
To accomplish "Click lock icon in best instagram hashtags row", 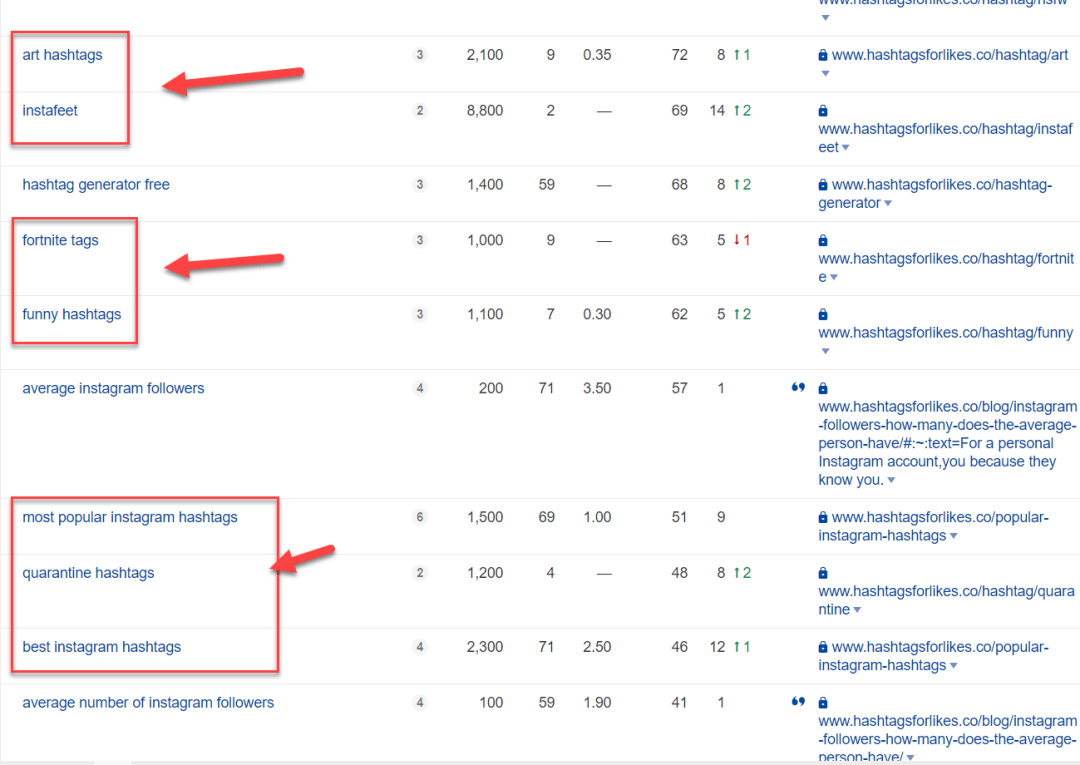I will coord(822,647).
